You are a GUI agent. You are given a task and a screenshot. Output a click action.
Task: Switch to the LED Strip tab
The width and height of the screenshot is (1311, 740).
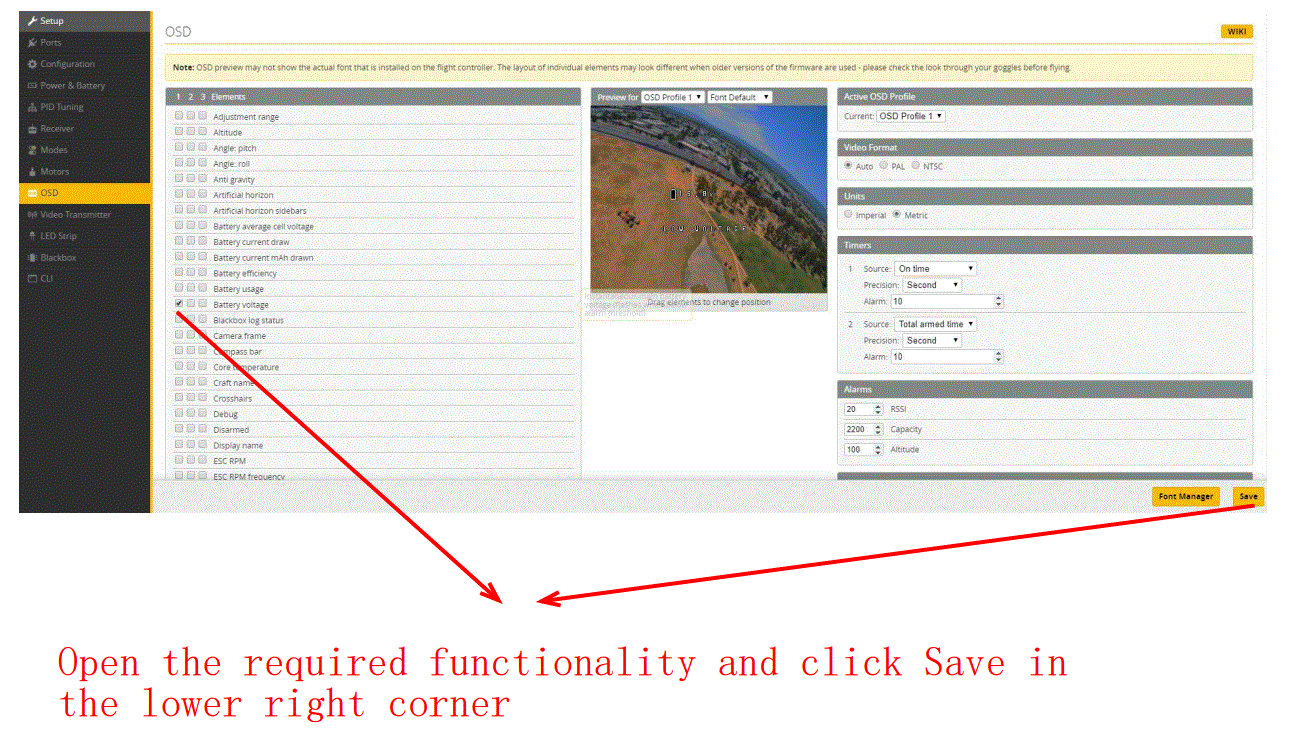click(84, 236)
